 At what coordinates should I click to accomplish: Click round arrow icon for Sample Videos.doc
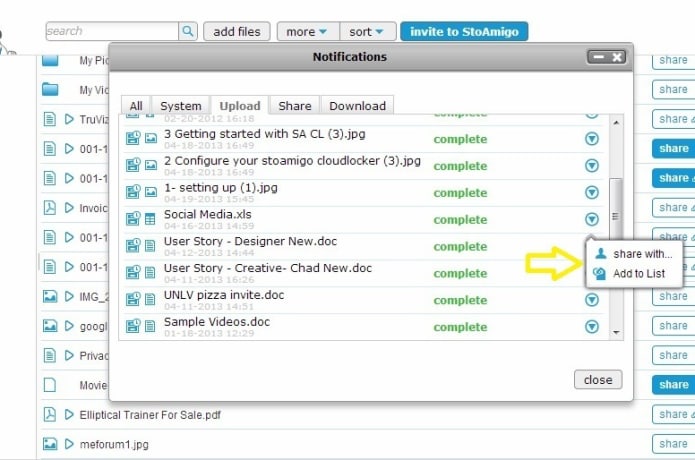click(591, 327)
